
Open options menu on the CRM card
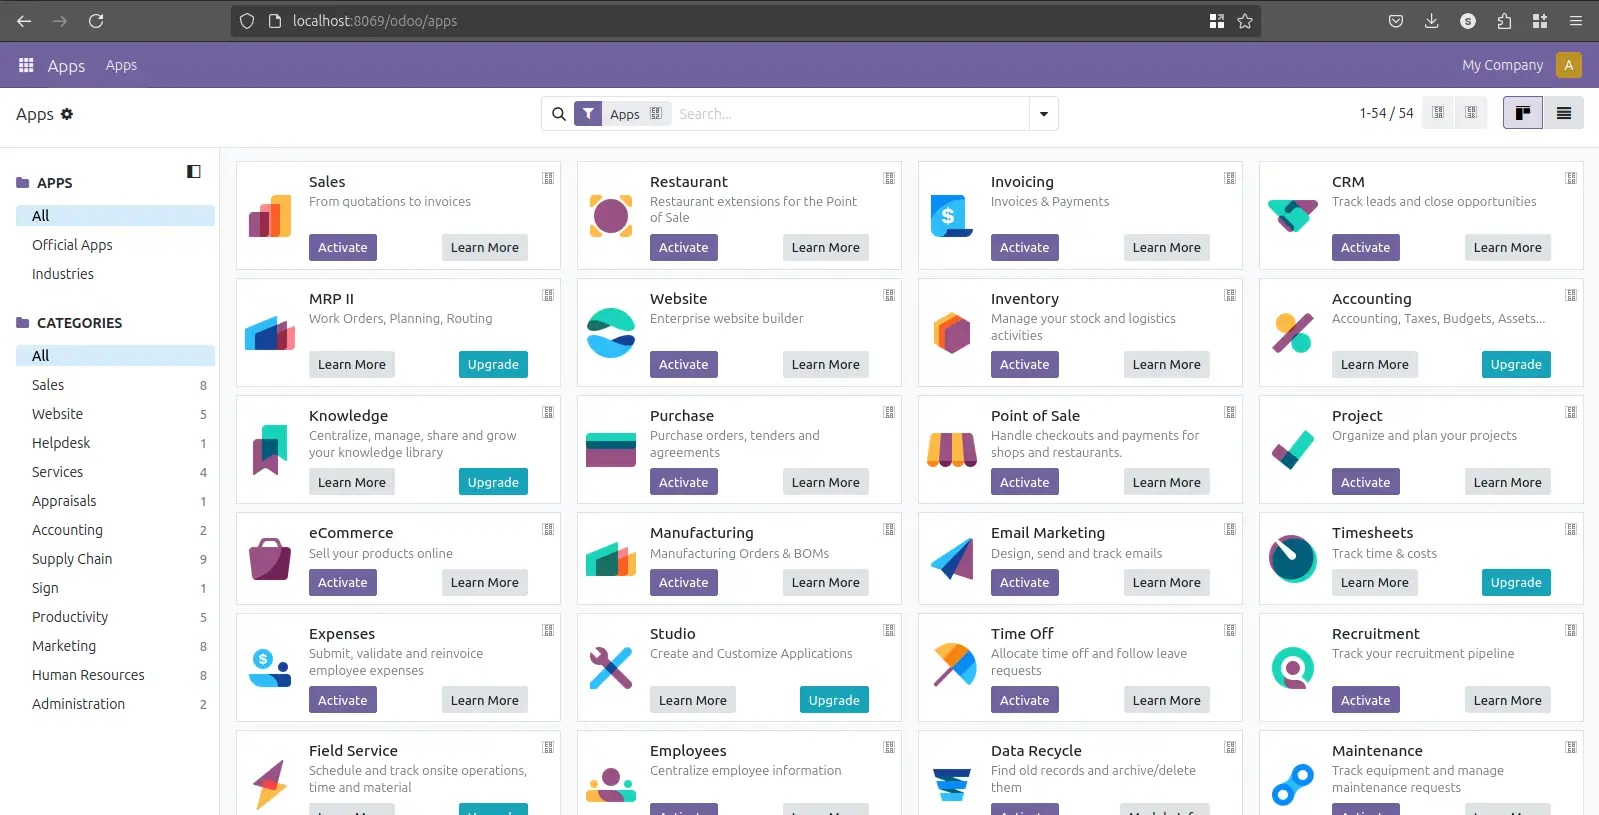(x=1571, y=178)
